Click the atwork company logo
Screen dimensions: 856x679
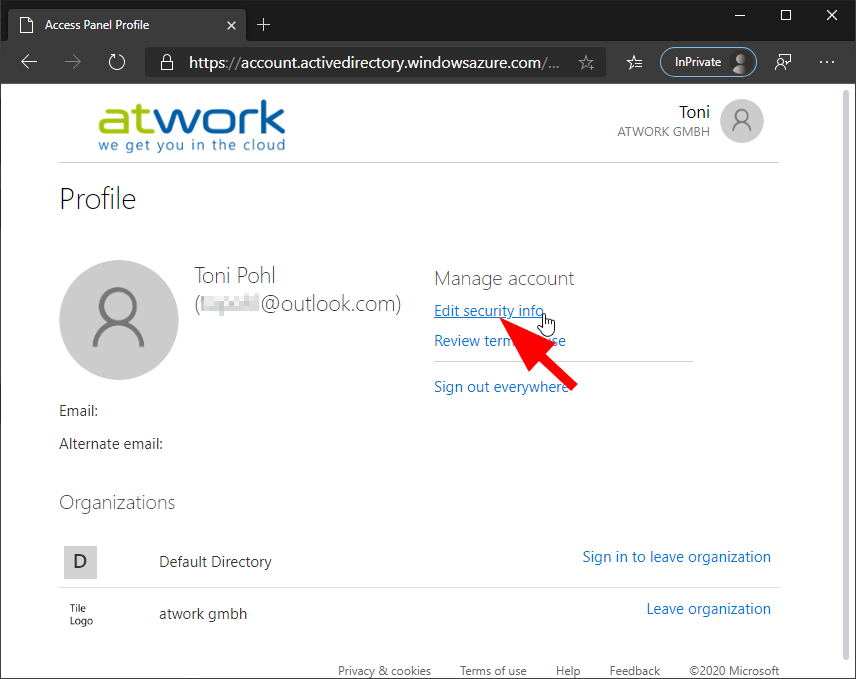[192, 126]
